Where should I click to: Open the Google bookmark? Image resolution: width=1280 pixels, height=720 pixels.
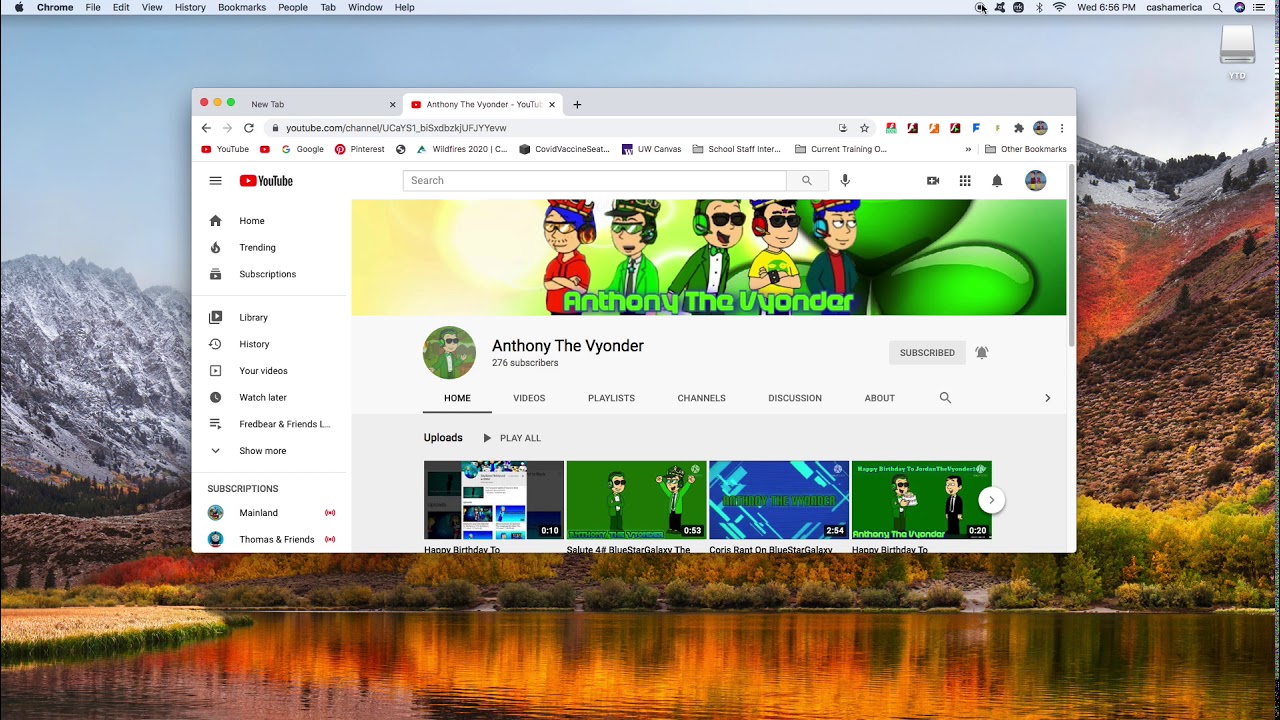(x=302, y=149)
